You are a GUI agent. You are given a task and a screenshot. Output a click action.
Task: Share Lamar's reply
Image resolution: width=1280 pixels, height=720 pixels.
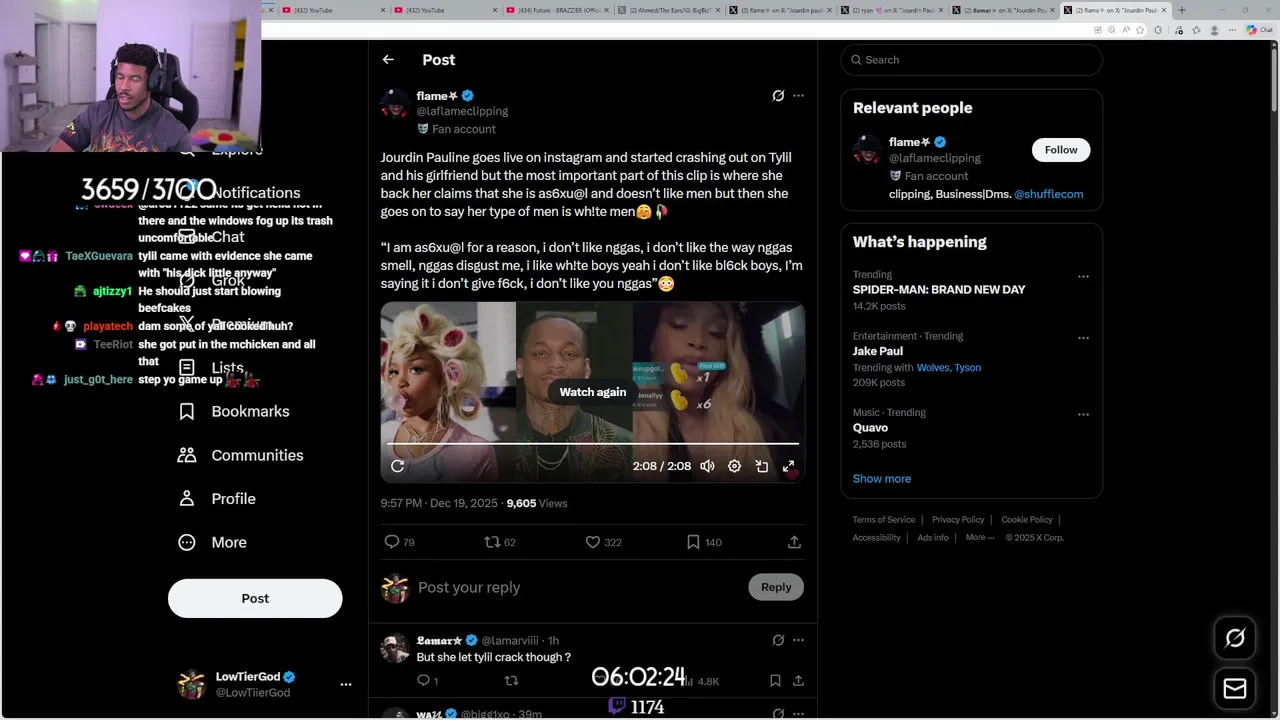coord(798,681)
